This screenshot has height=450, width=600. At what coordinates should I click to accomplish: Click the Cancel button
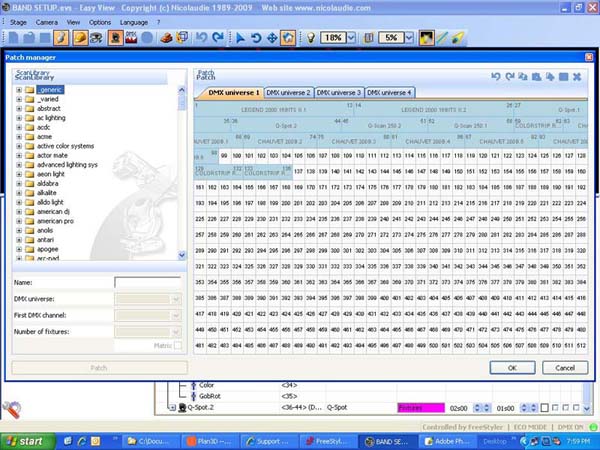pyautogui.click(x=565, y=368)
